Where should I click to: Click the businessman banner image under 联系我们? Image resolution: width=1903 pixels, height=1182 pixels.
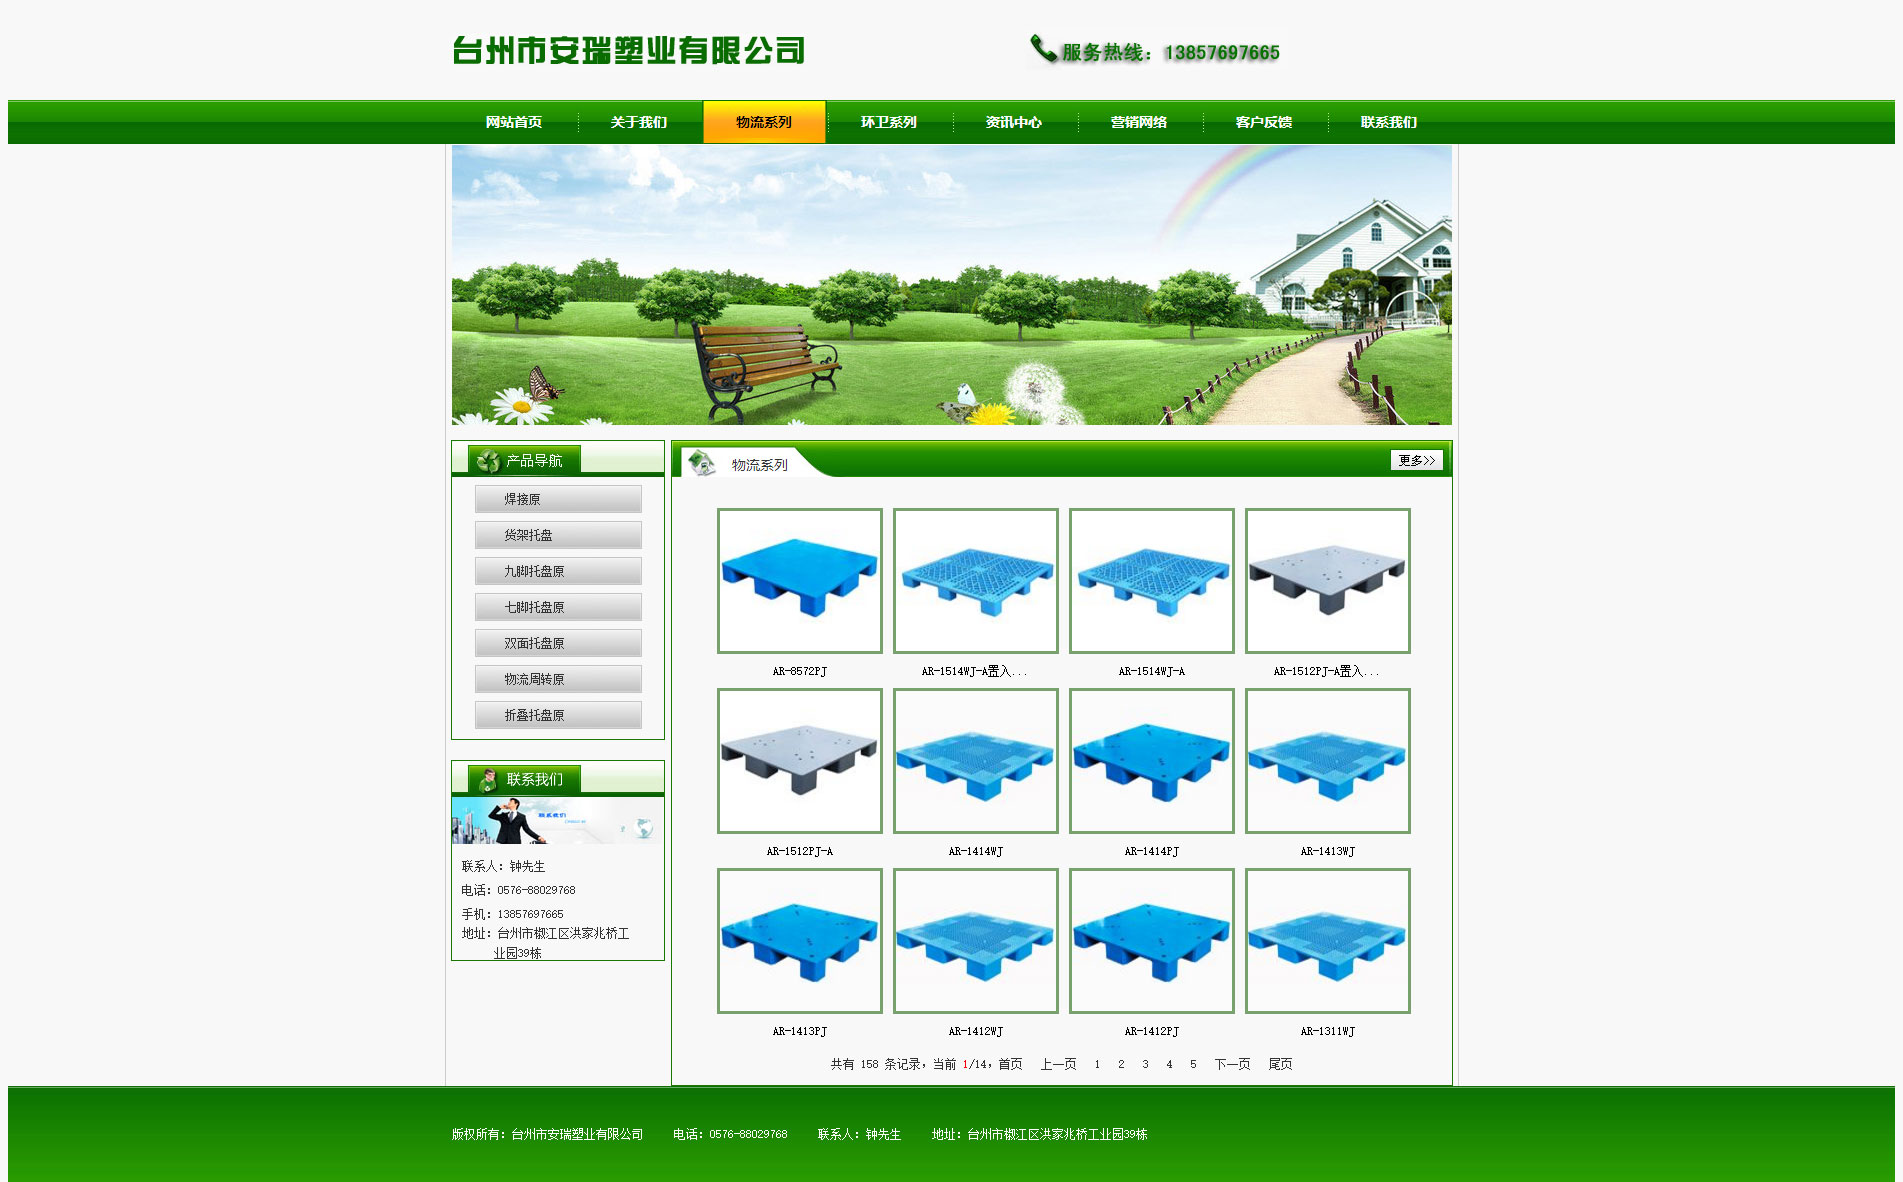(557, 821)
